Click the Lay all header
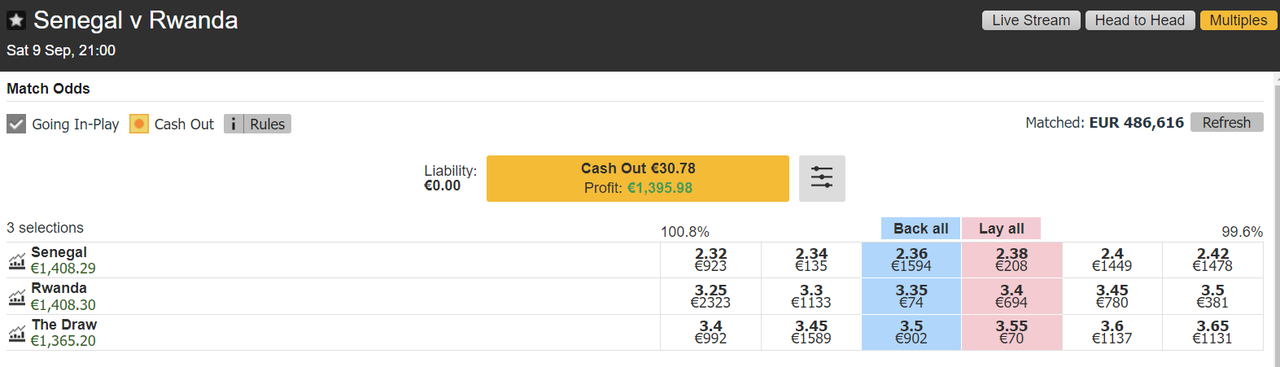 pos(1001,228)
